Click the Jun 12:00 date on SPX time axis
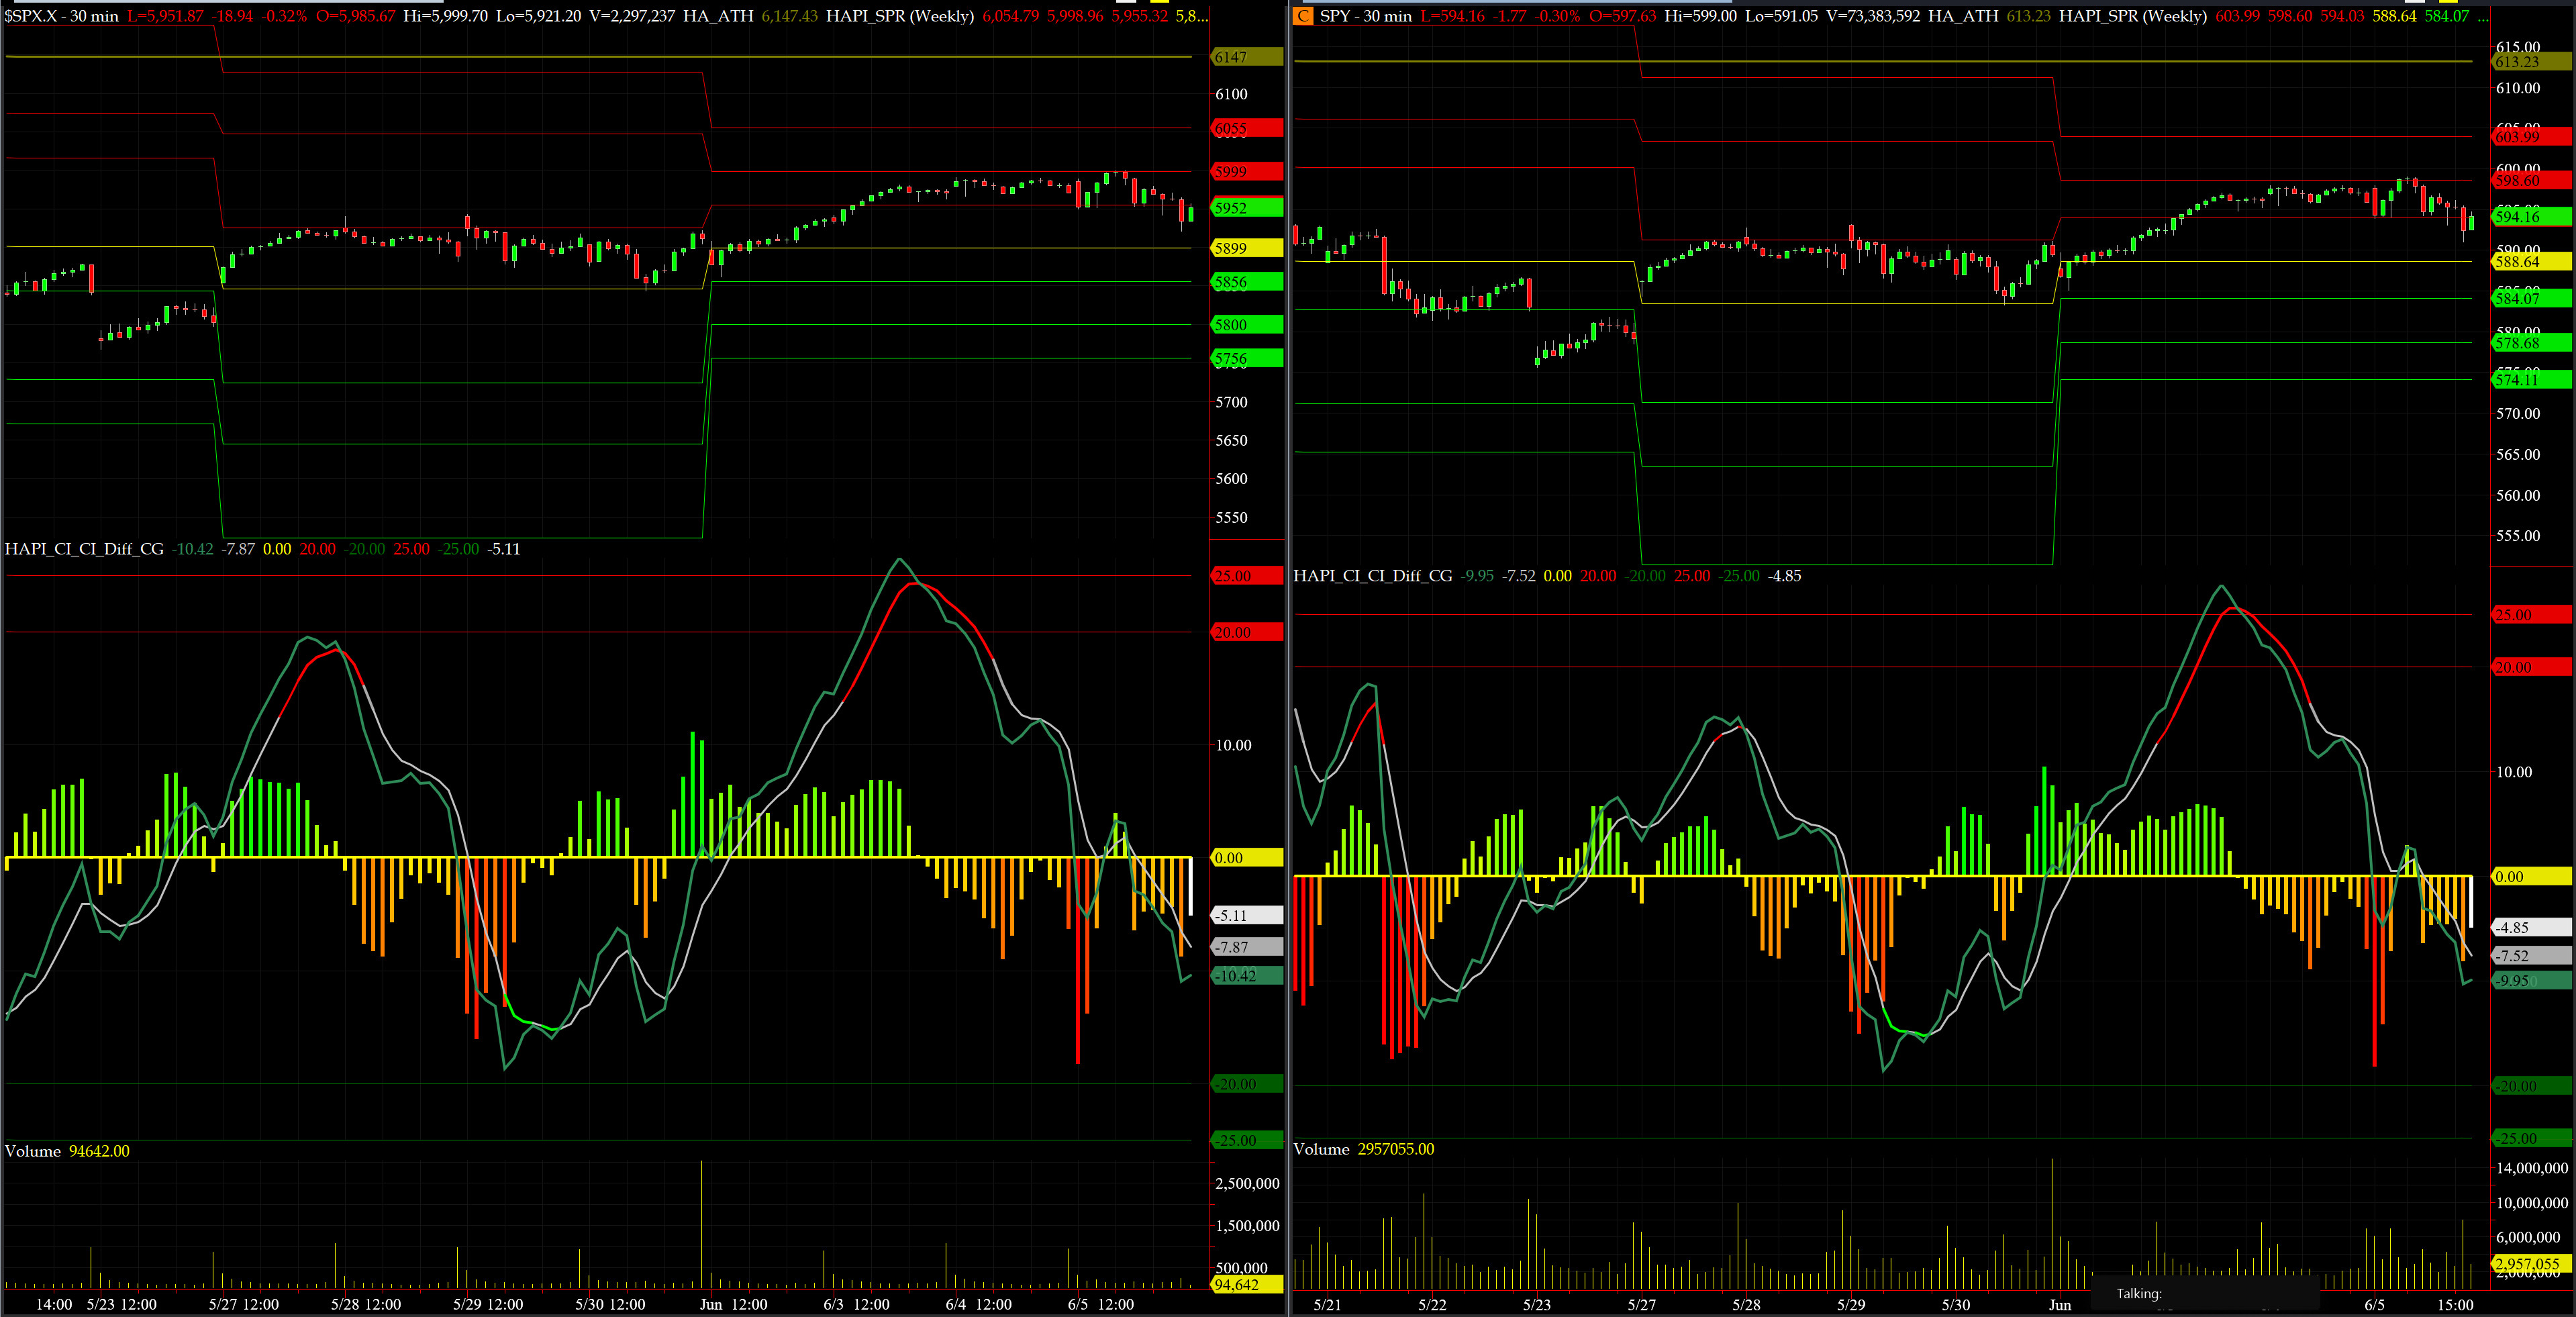The image size is (2576, 1317). 733,1304
